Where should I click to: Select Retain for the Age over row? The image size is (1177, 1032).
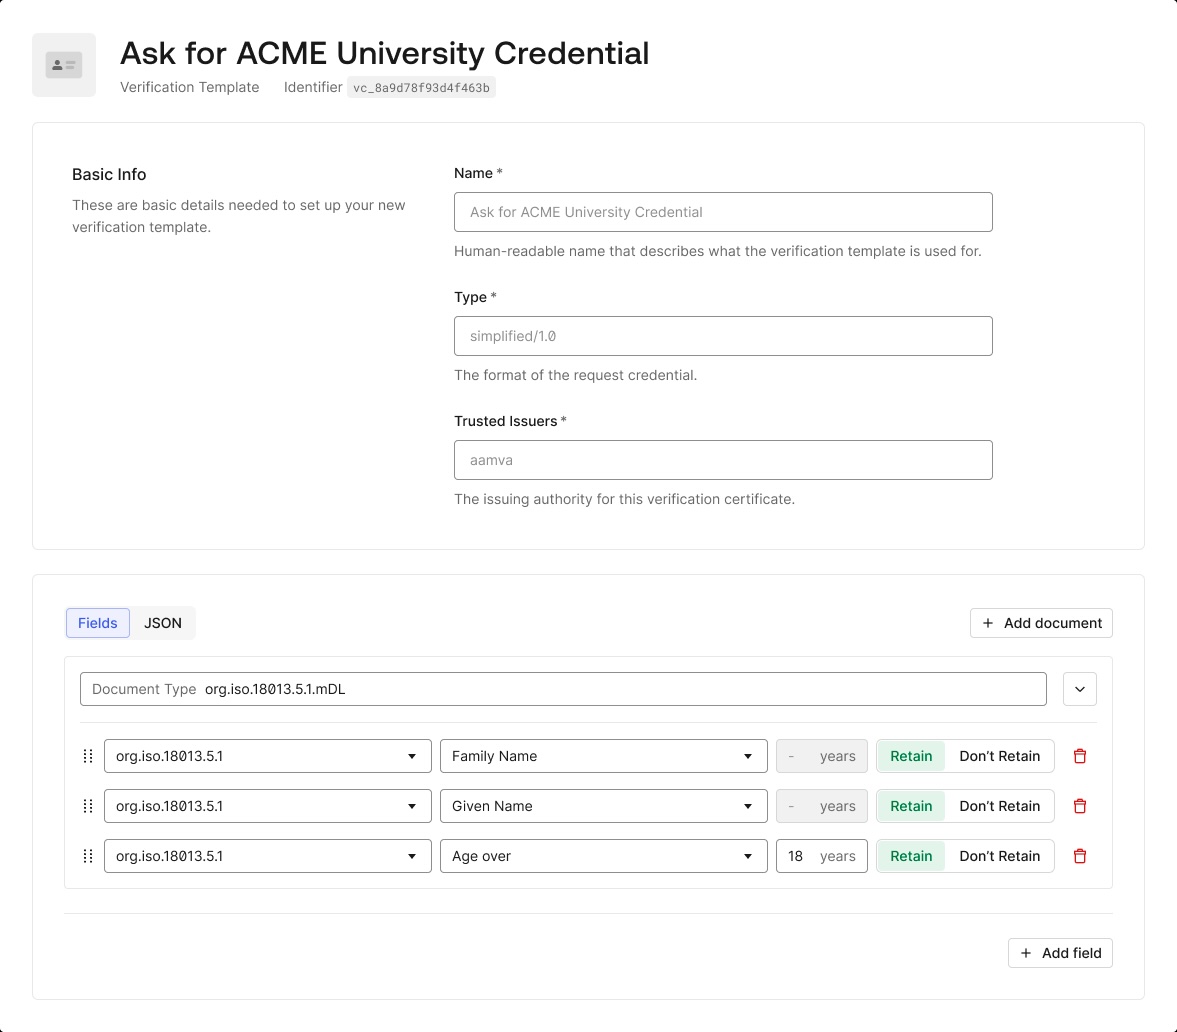911,856
